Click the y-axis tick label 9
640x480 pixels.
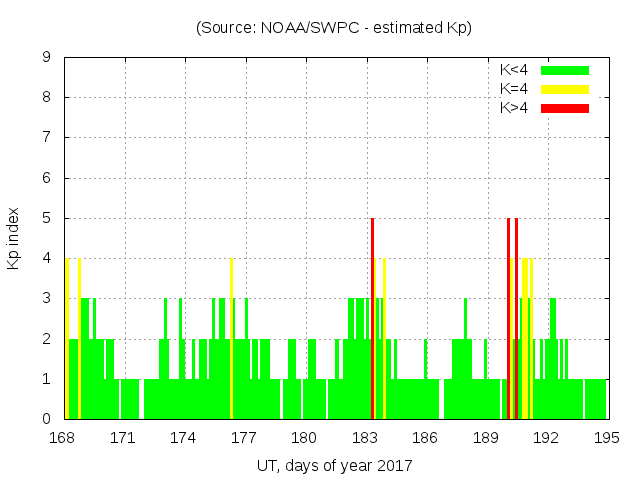(47, 57)
